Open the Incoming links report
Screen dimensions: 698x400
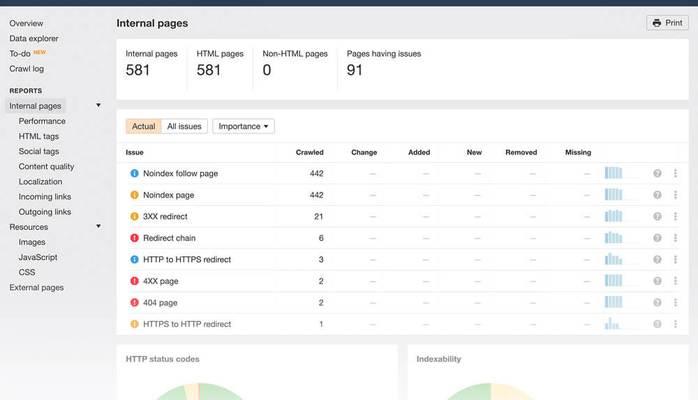(x=45, y=197)
